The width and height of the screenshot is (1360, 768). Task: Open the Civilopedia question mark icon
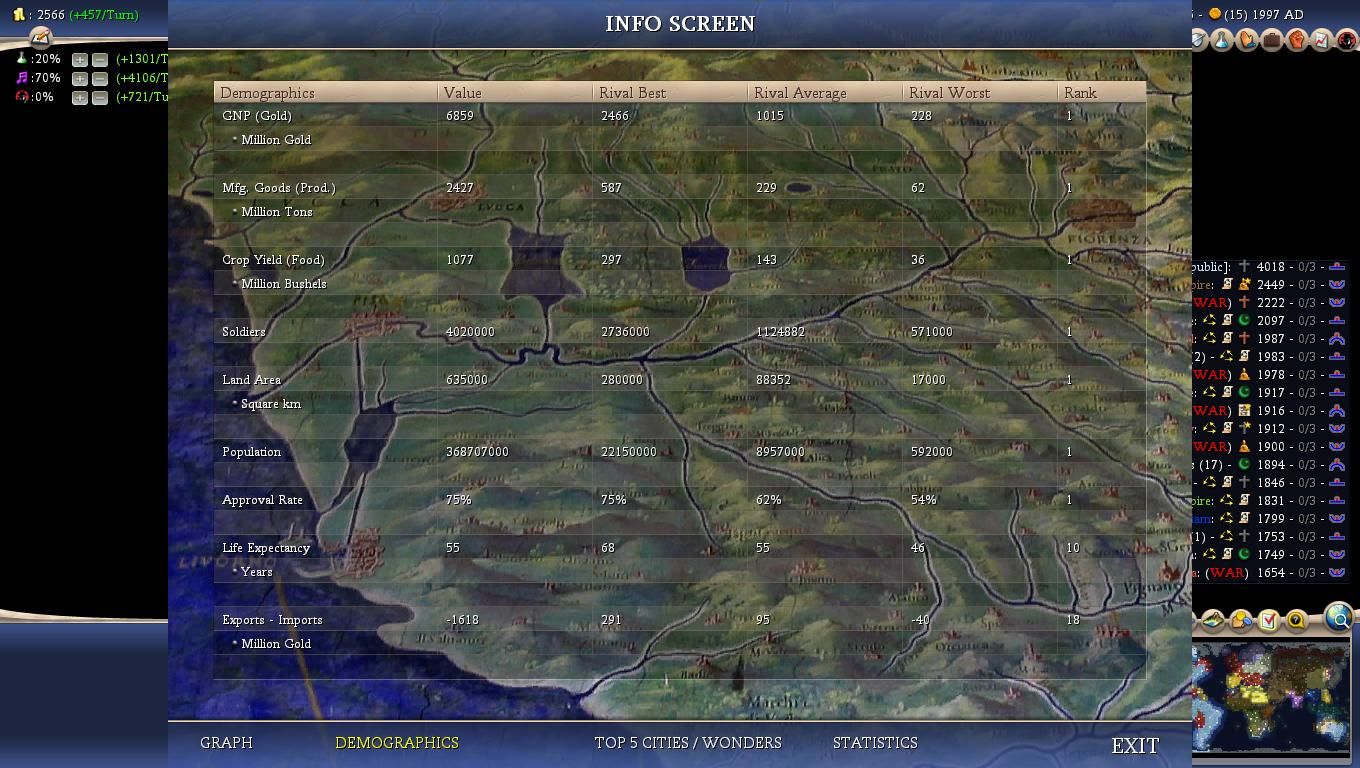point(1296,621)
